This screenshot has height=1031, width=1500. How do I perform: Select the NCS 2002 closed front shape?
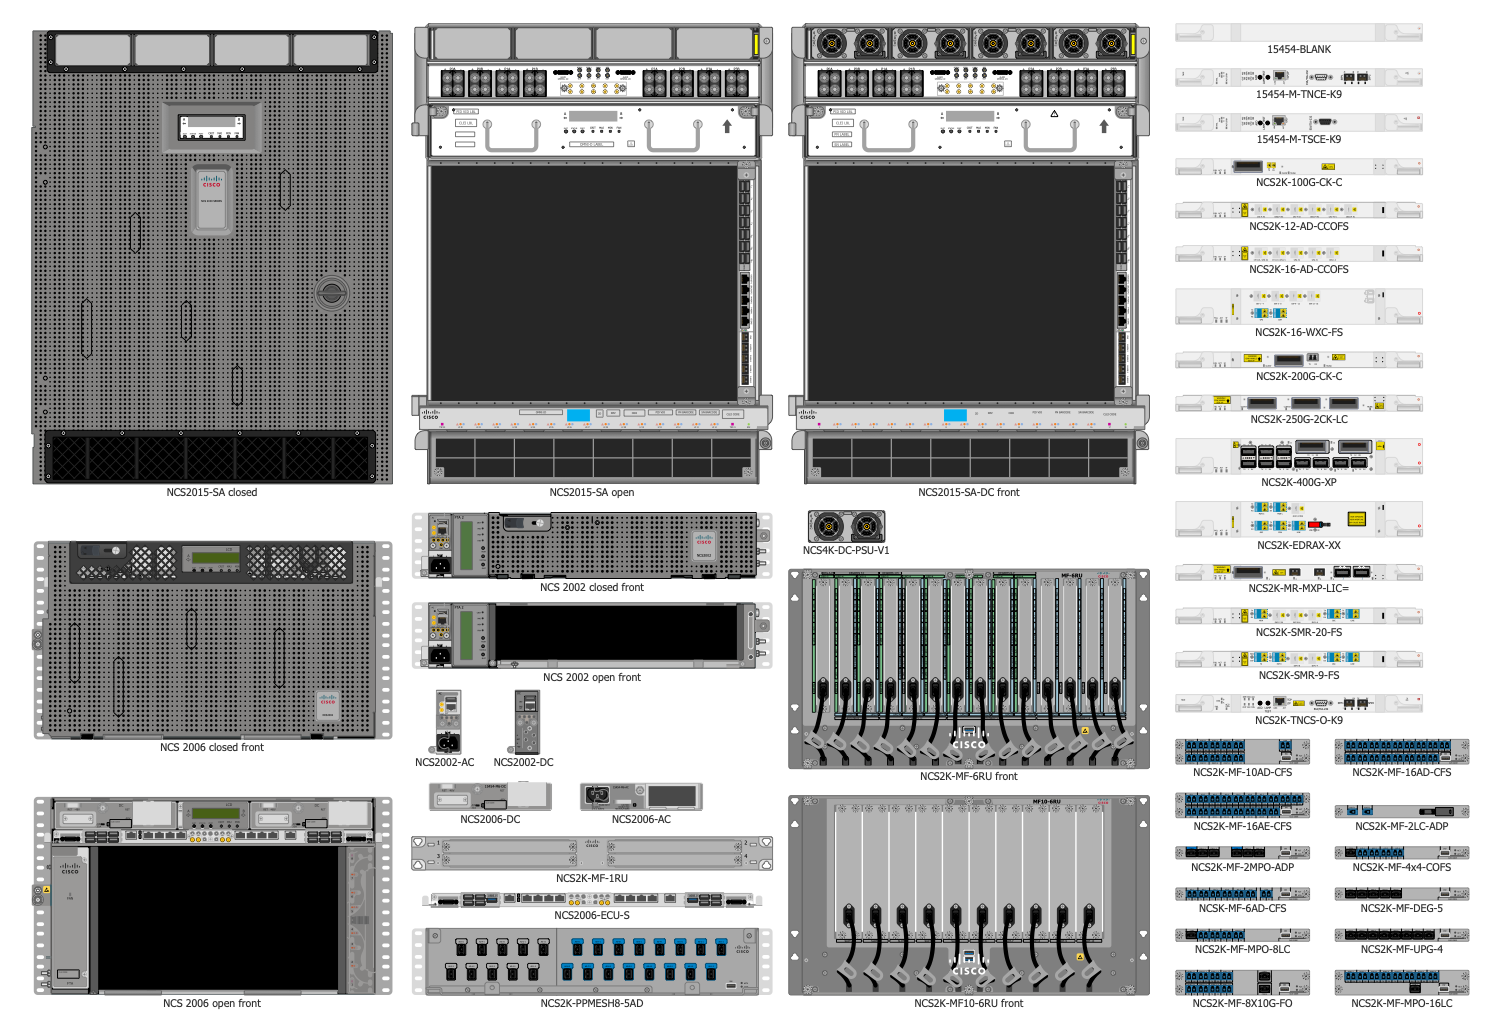(x=592, y=546)
